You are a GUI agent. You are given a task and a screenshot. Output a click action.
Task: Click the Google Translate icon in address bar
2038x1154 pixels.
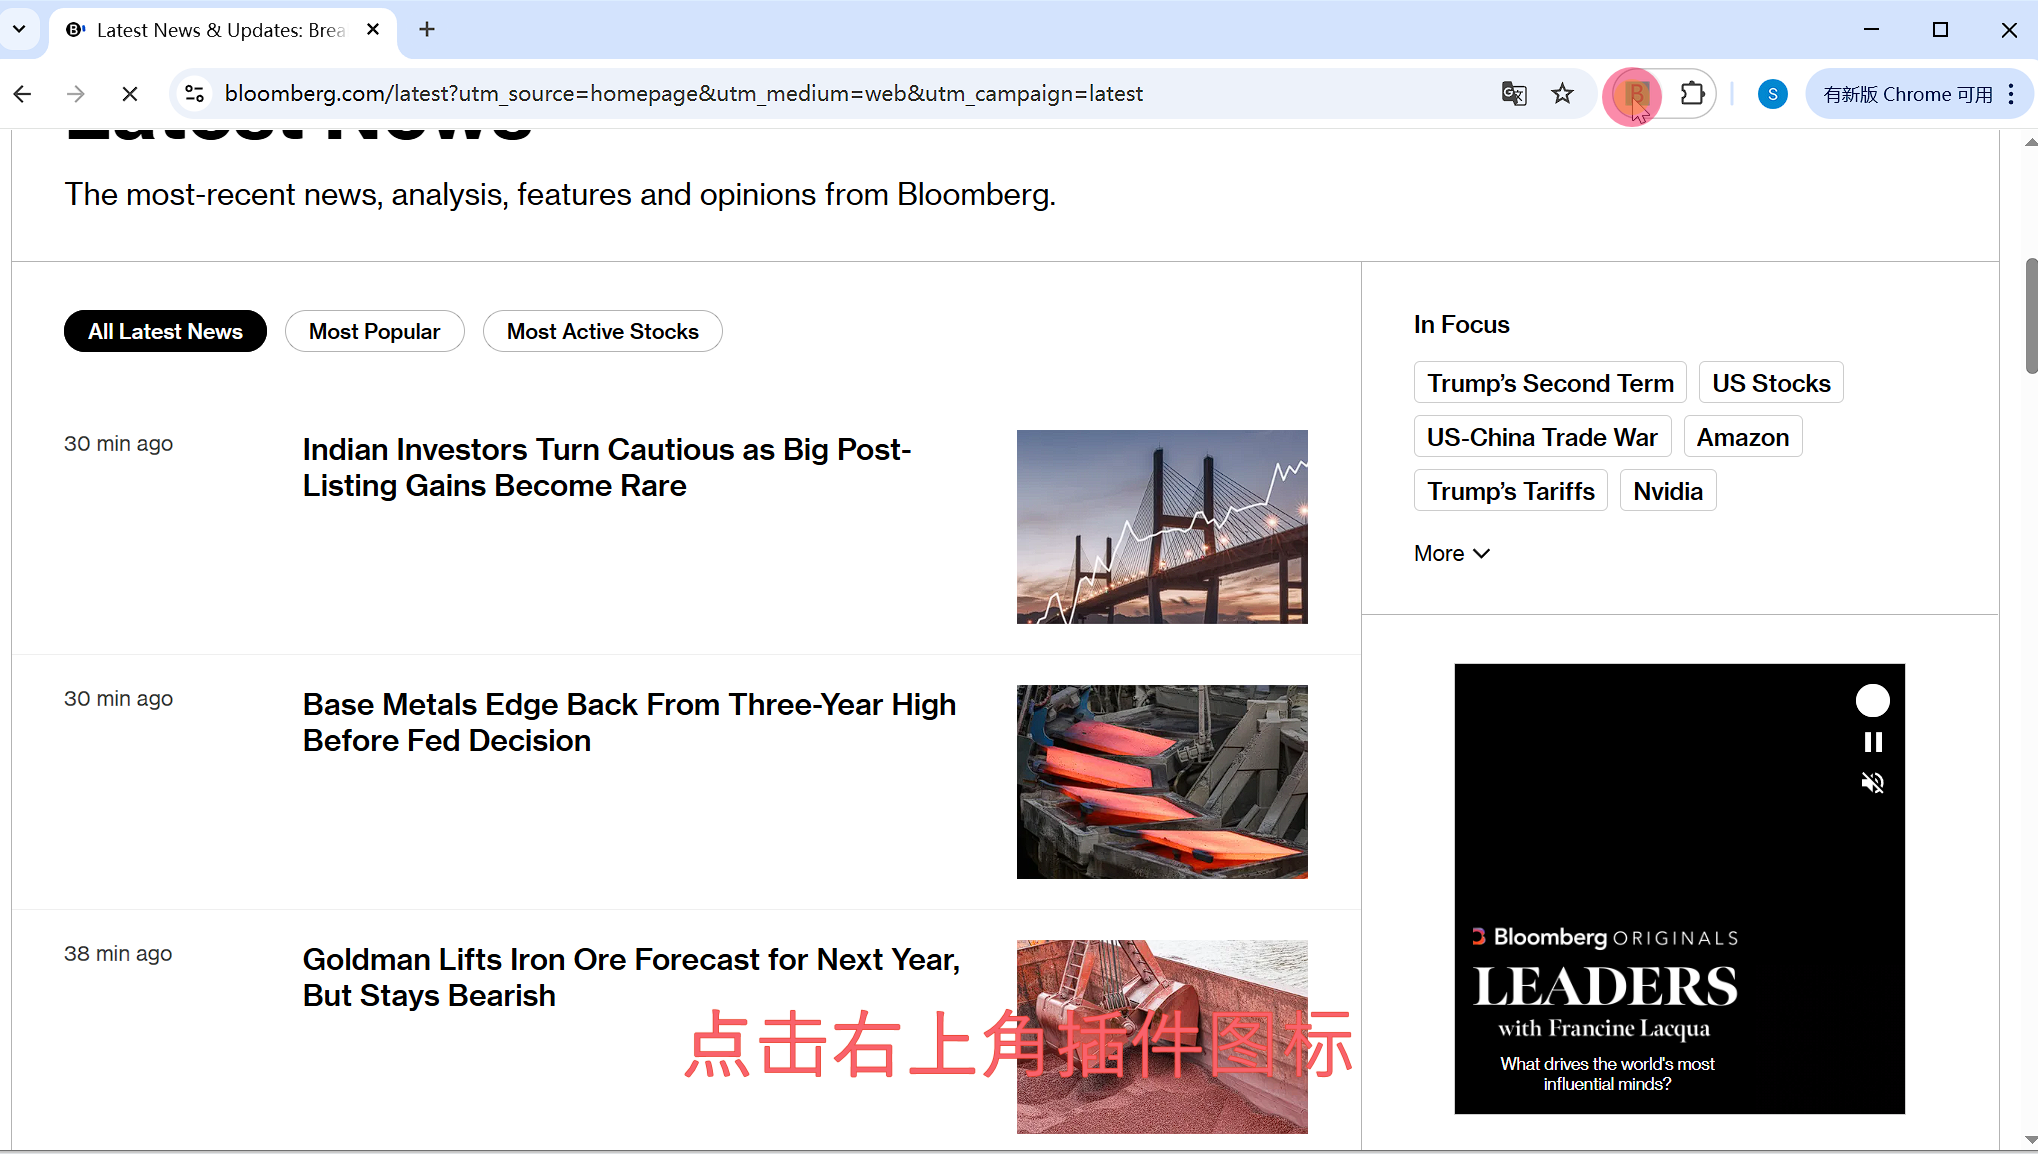click(x=1514, y=94)
